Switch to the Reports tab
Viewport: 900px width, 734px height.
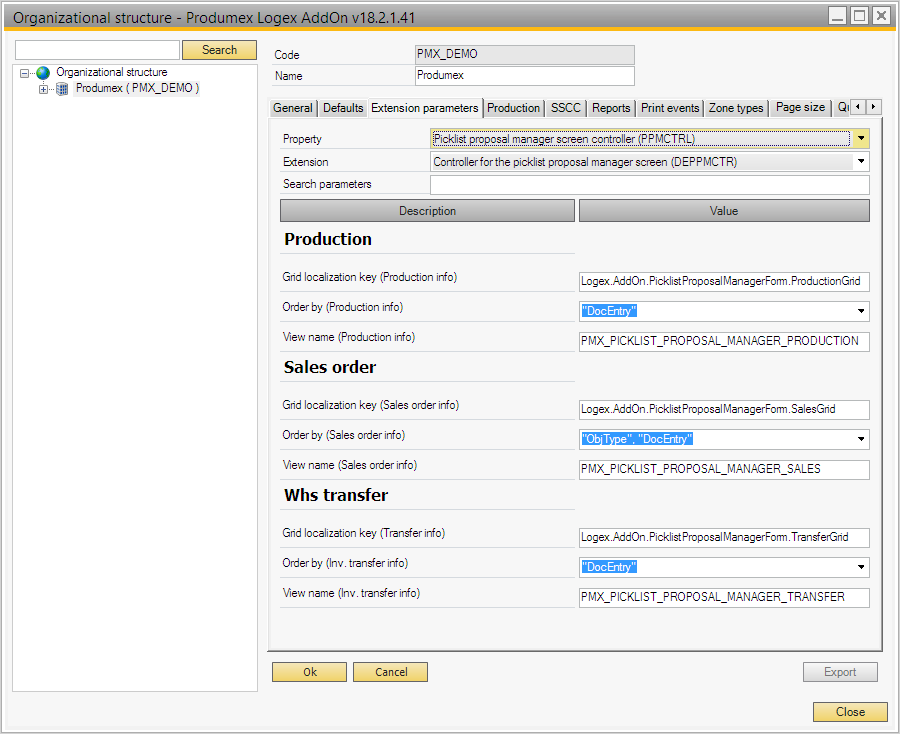click(610, 107)
